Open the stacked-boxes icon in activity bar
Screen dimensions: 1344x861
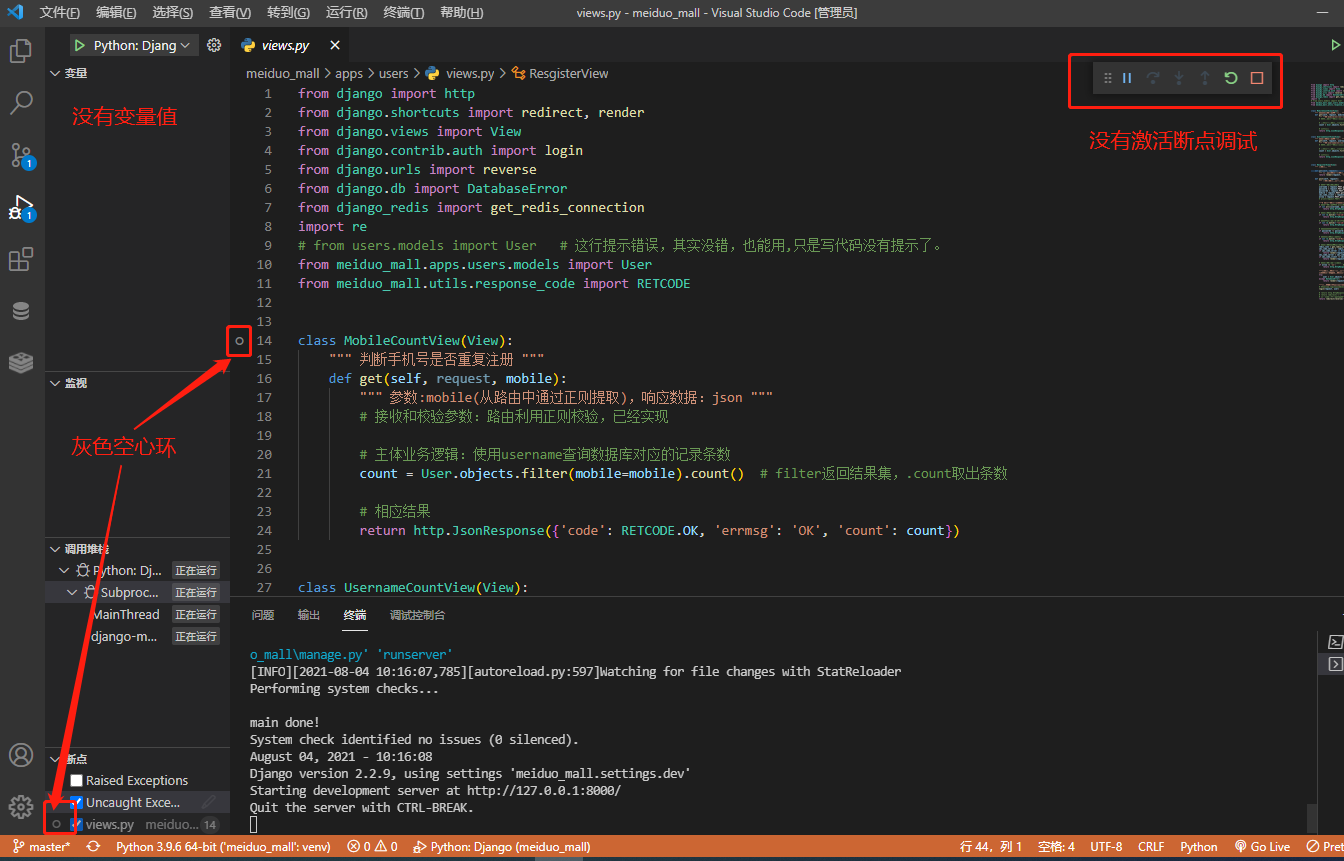(21, 362)
